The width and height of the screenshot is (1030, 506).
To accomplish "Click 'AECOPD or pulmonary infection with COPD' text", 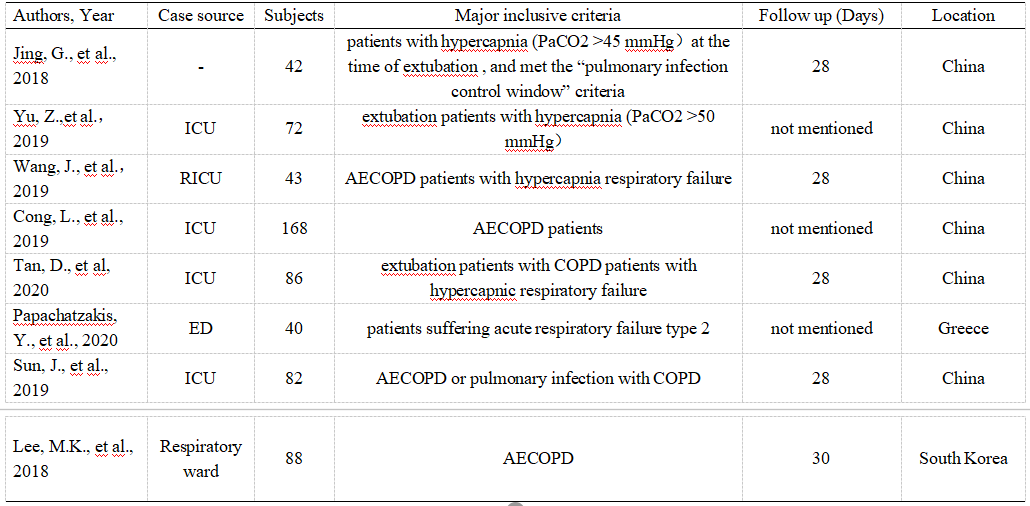I will point(538,378).
